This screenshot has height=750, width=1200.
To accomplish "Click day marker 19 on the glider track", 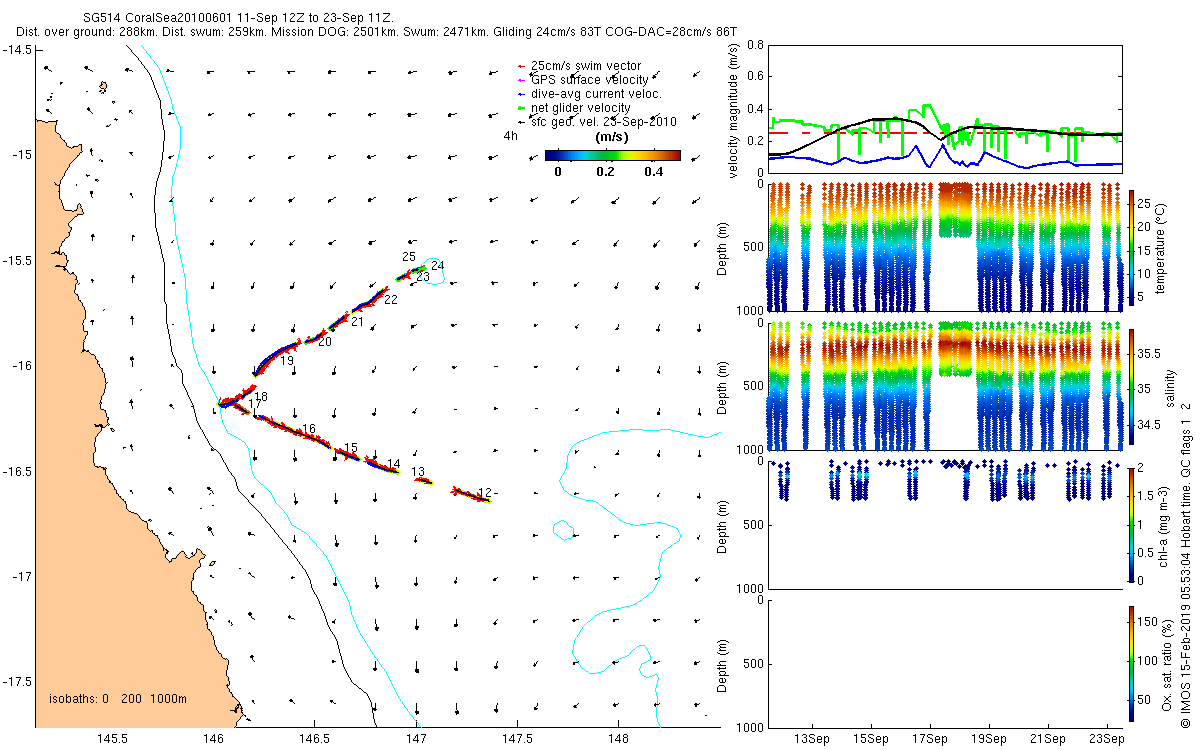I will pyautogui.click(x=287, y=360).
